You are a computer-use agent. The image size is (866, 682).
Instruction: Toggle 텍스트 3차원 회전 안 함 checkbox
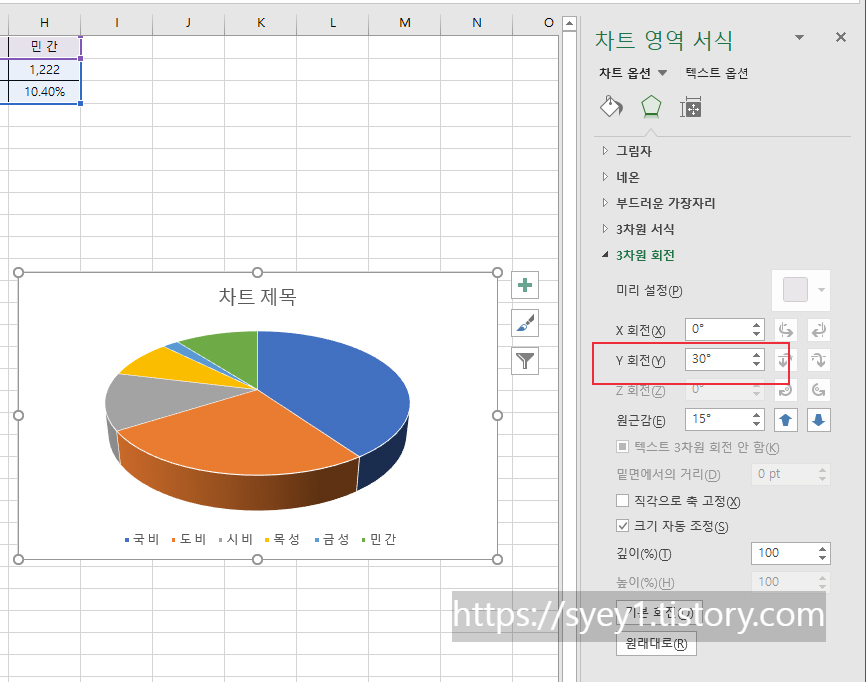(x=622, y=446)
